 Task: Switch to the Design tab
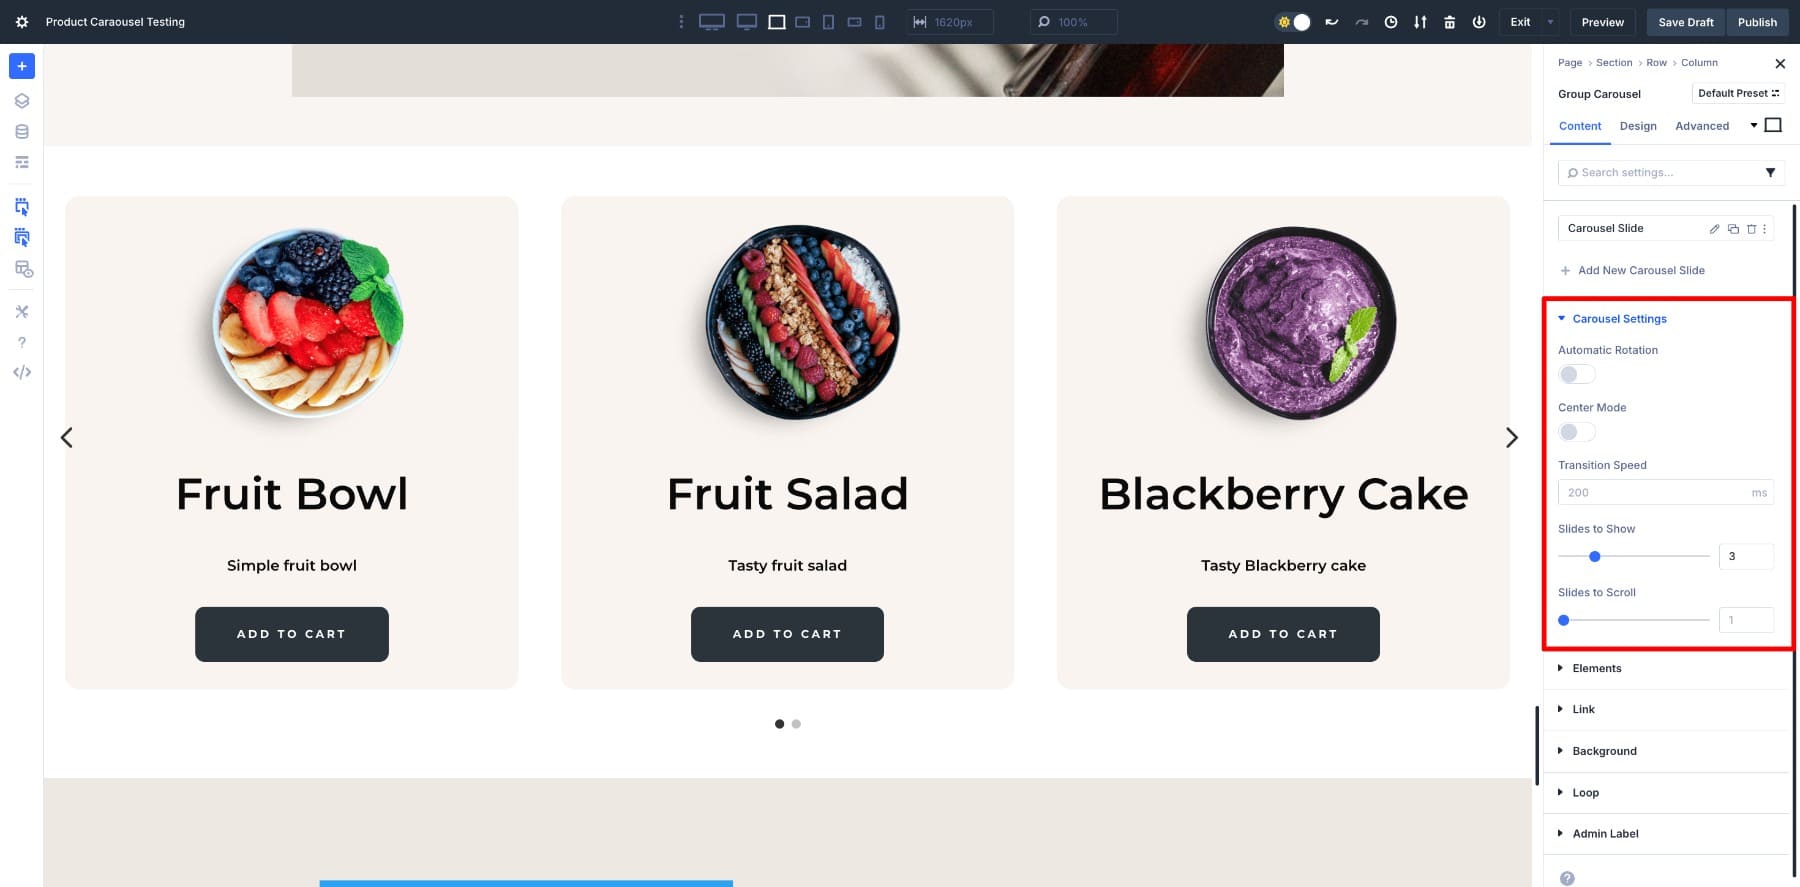(x=1638, y=126)
